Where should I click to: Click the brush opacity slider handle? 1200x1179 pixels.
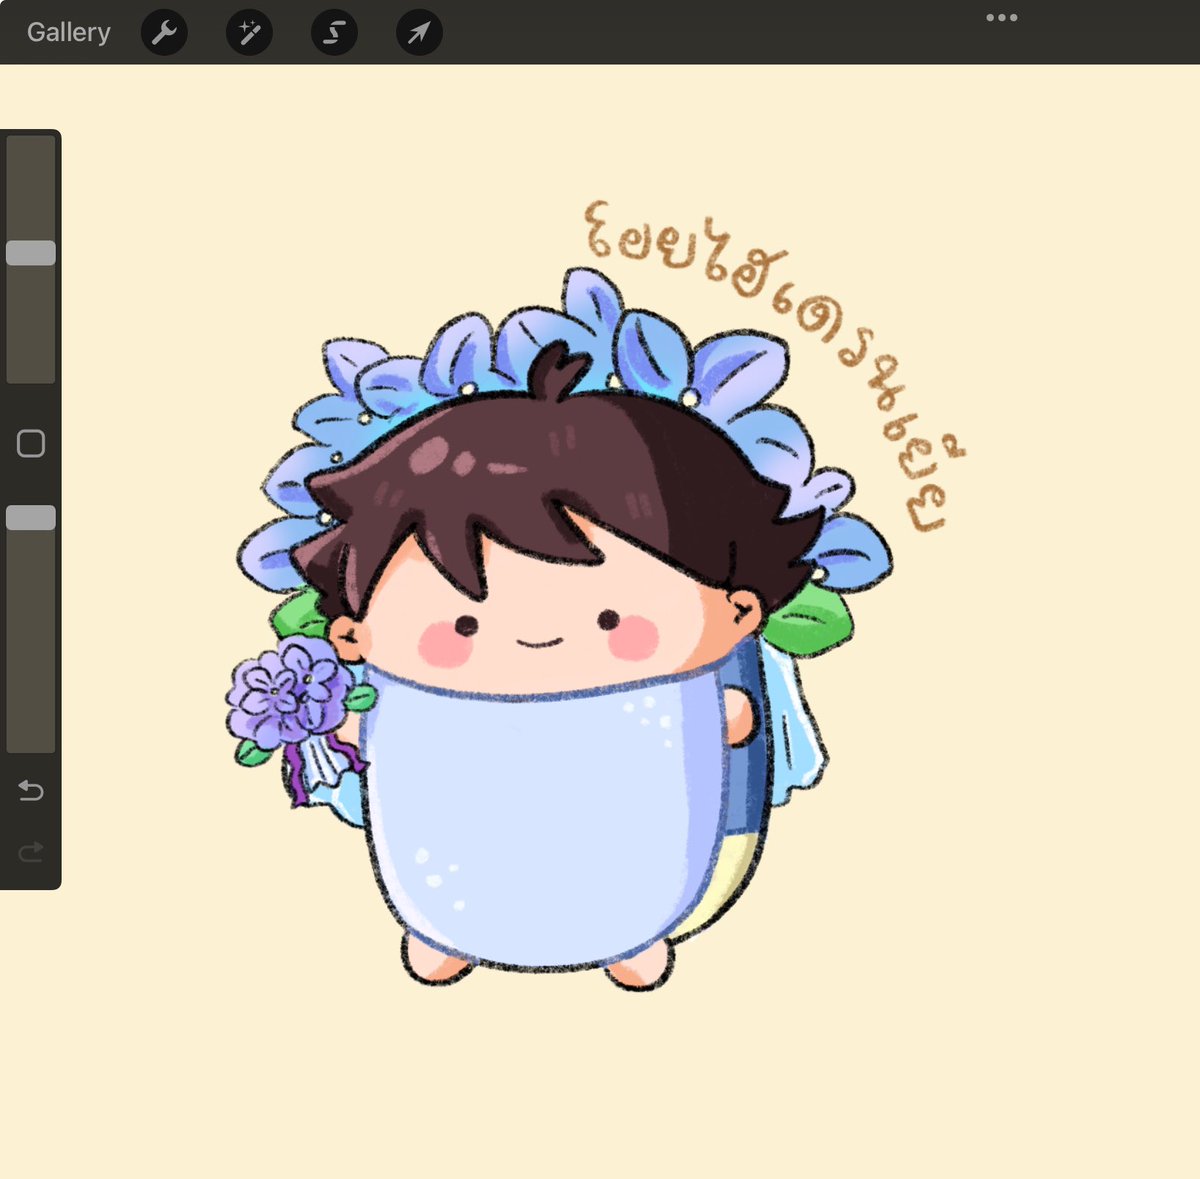coord(31,515)
